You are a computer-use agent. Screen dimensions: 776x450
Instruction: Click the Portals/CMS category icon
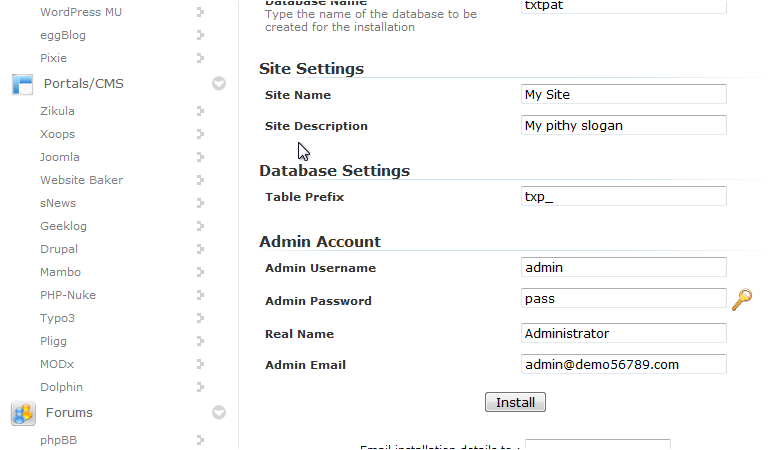[23, 84]
